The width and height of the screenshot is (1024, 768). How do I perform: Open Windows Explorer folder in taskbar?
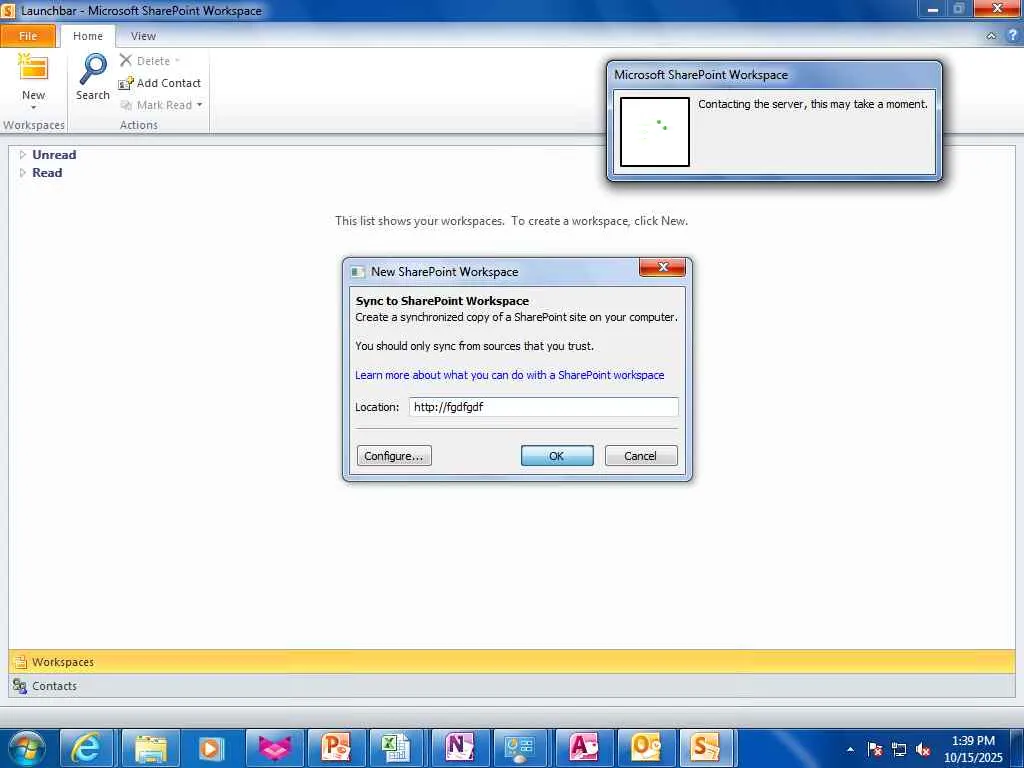pyautogui.click(x=149, y=748)
